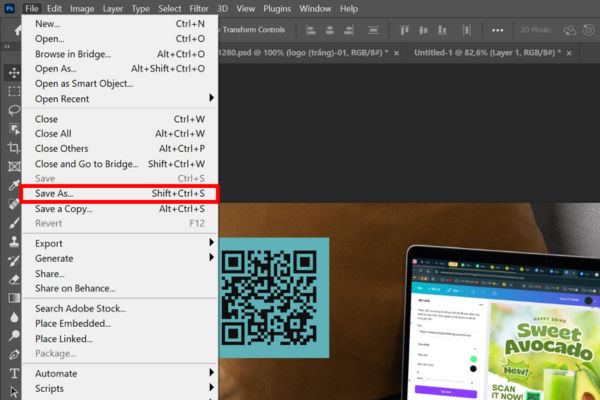Select the Pen tool
Screen dimensions: 600x400
pyautogui.click(x=14, y=354)
